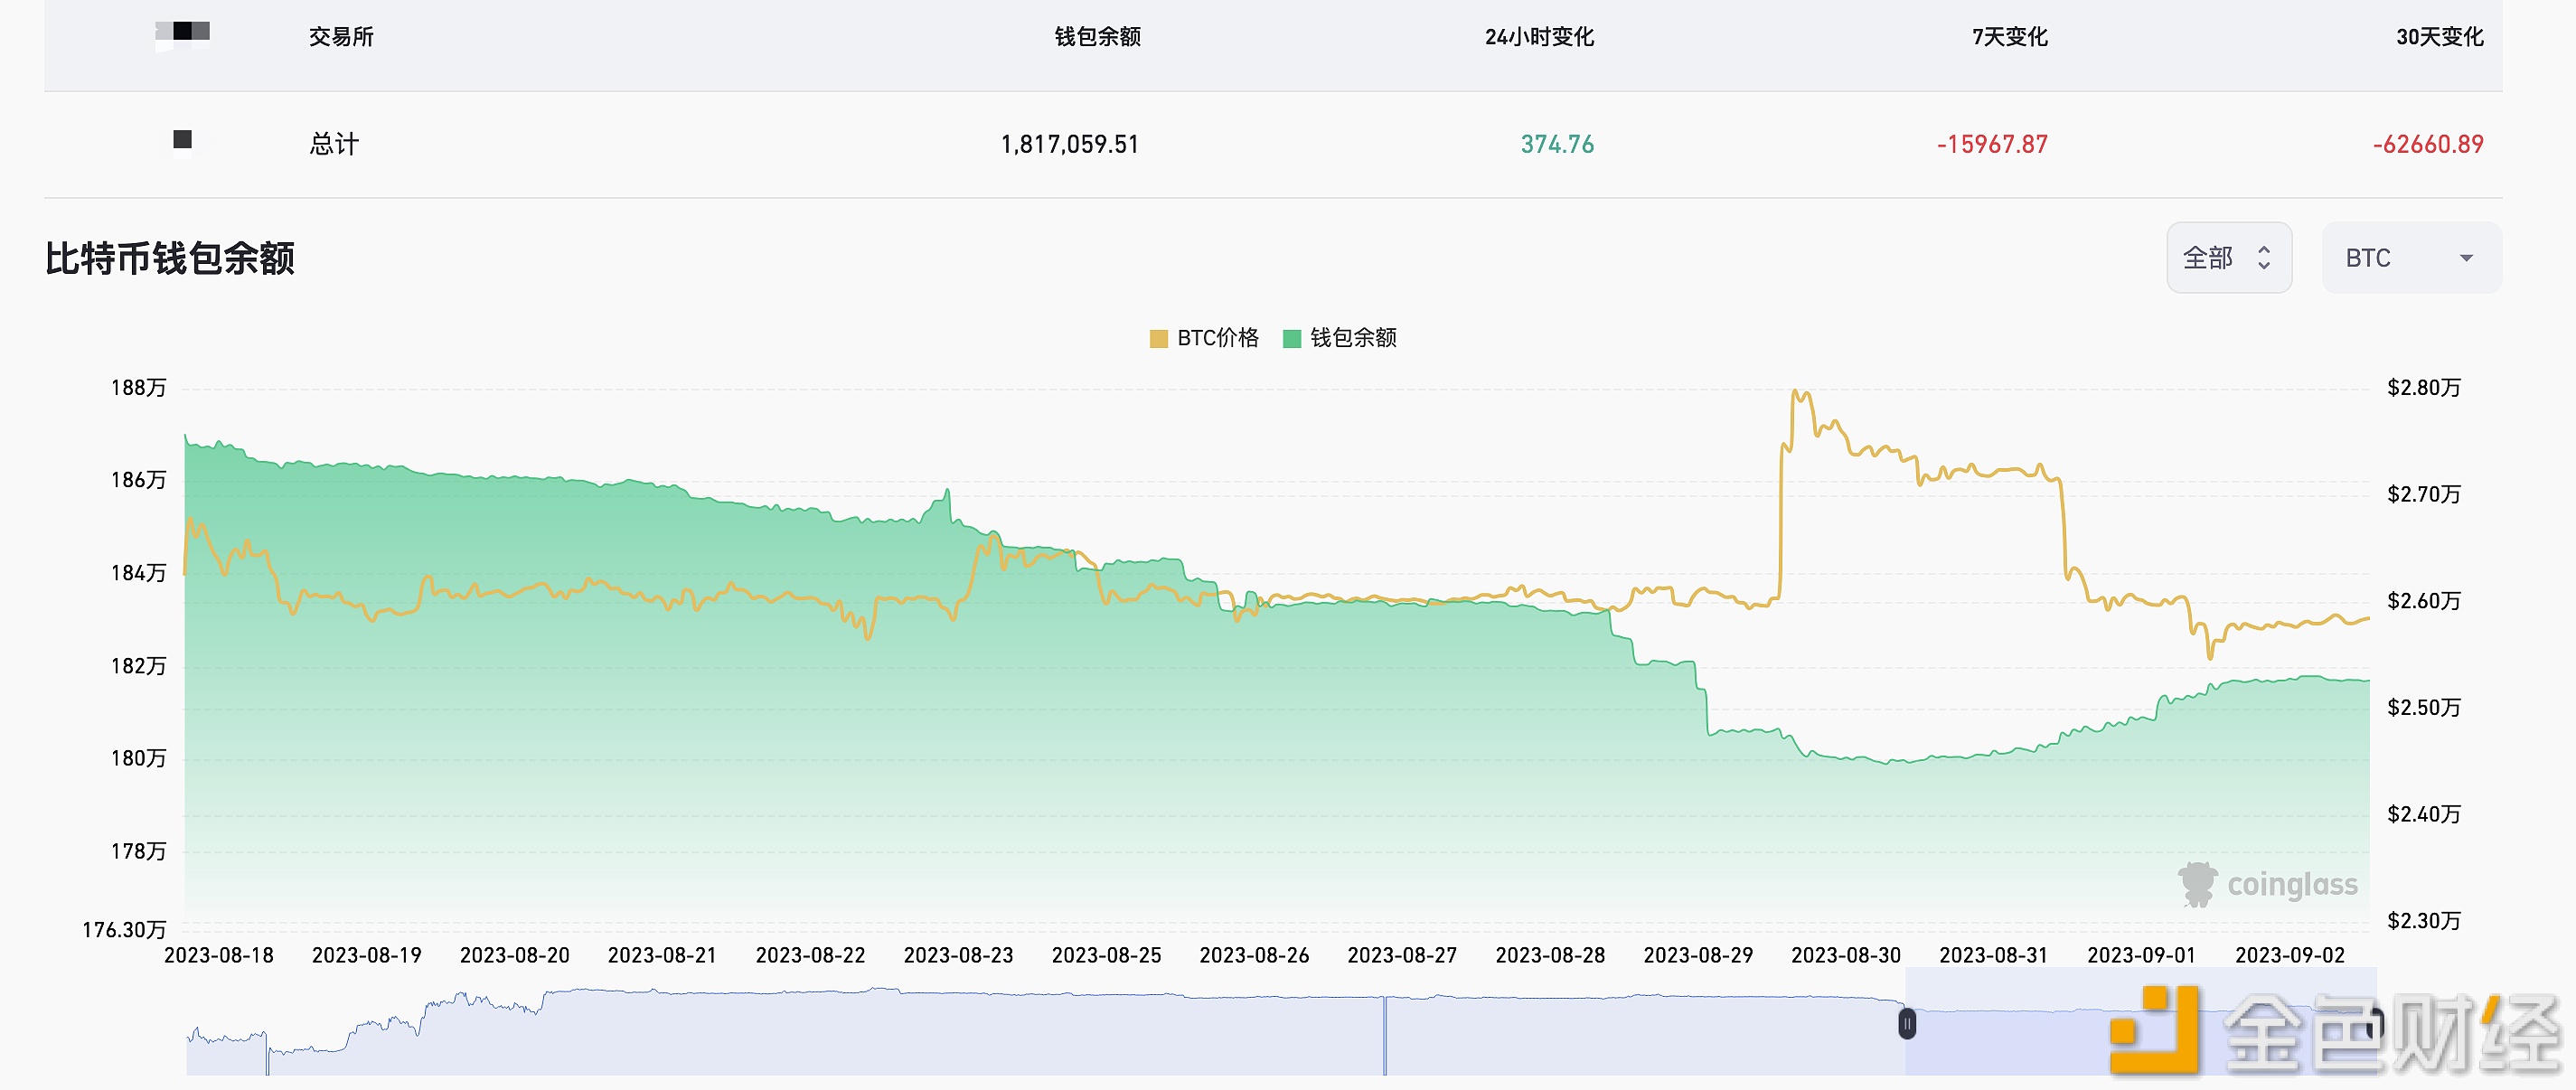Sort by 交易所 column header
The image size is (2576, 1090).
point(341,37)
